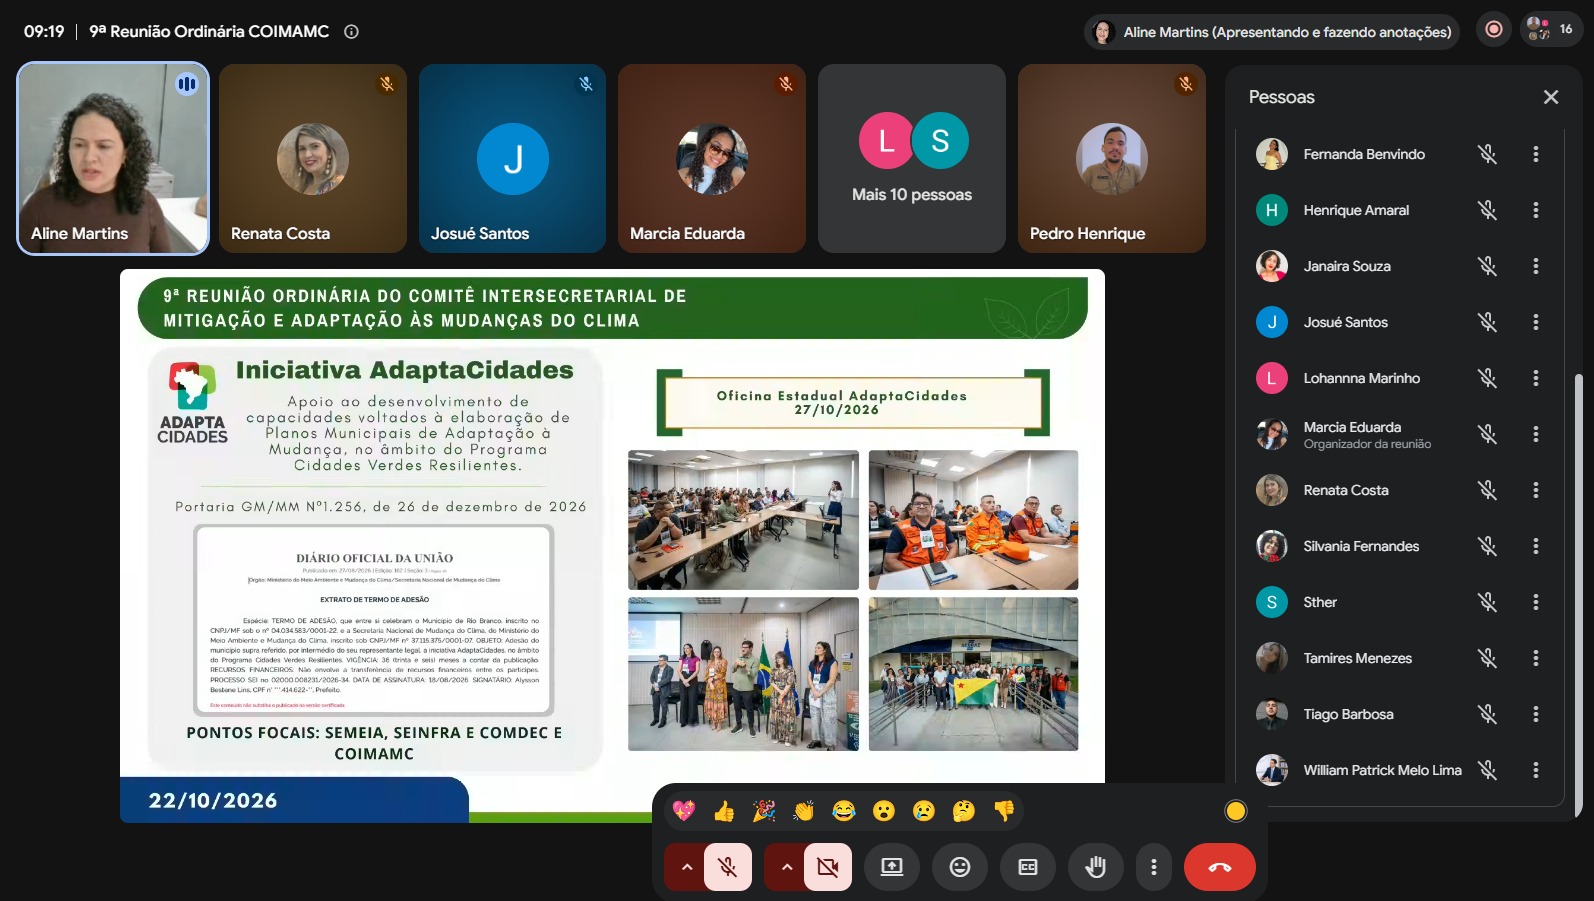Toggle the emoji reactions bar button
This screenshot has width=1594, height=901.
point(960,867)
